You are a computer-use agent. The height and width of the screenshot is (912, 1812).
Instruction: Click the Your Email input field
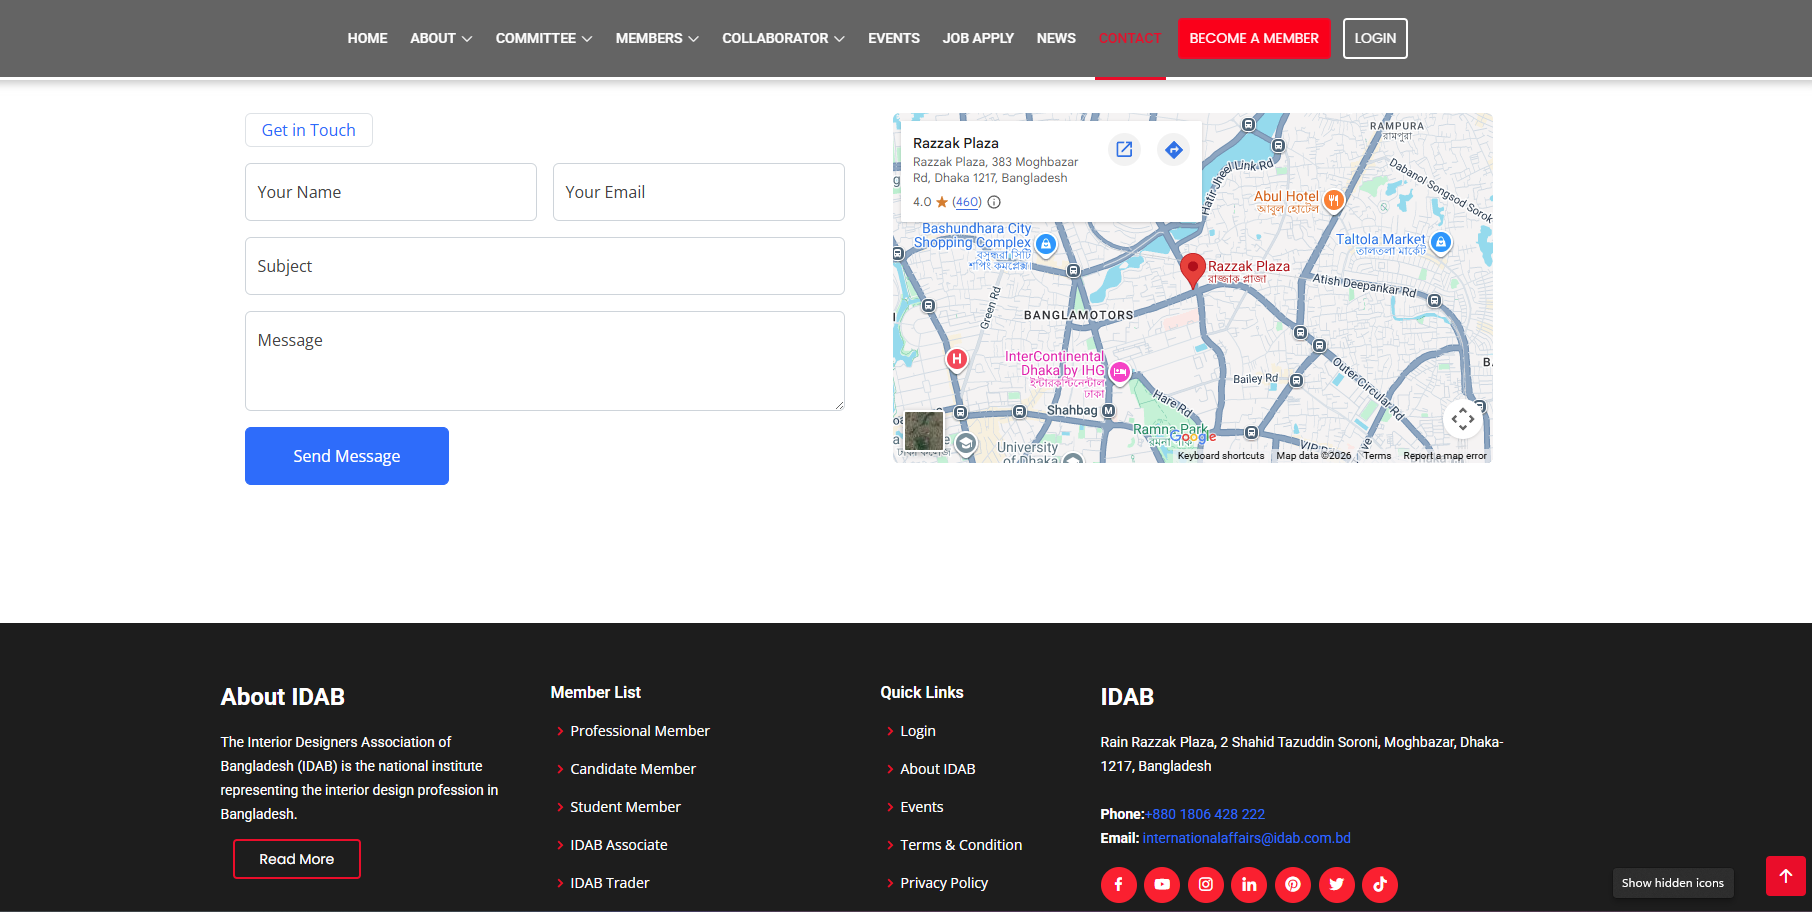point(698,192)
